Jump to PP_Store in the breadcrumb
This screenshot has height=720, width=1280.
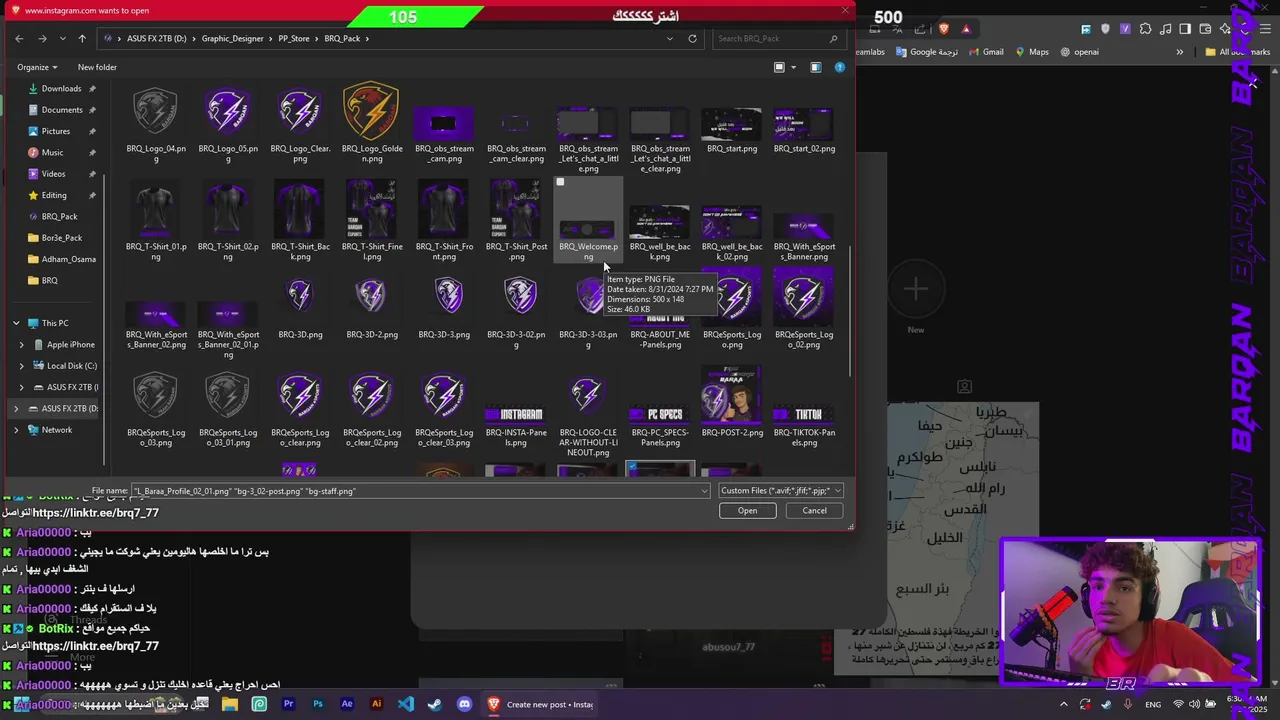click(294, 38)
